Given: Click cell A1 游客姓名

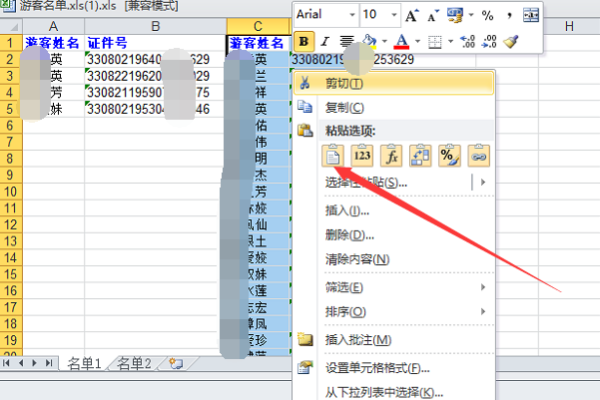Looking at the screenshot, I should tap(54, 43).
